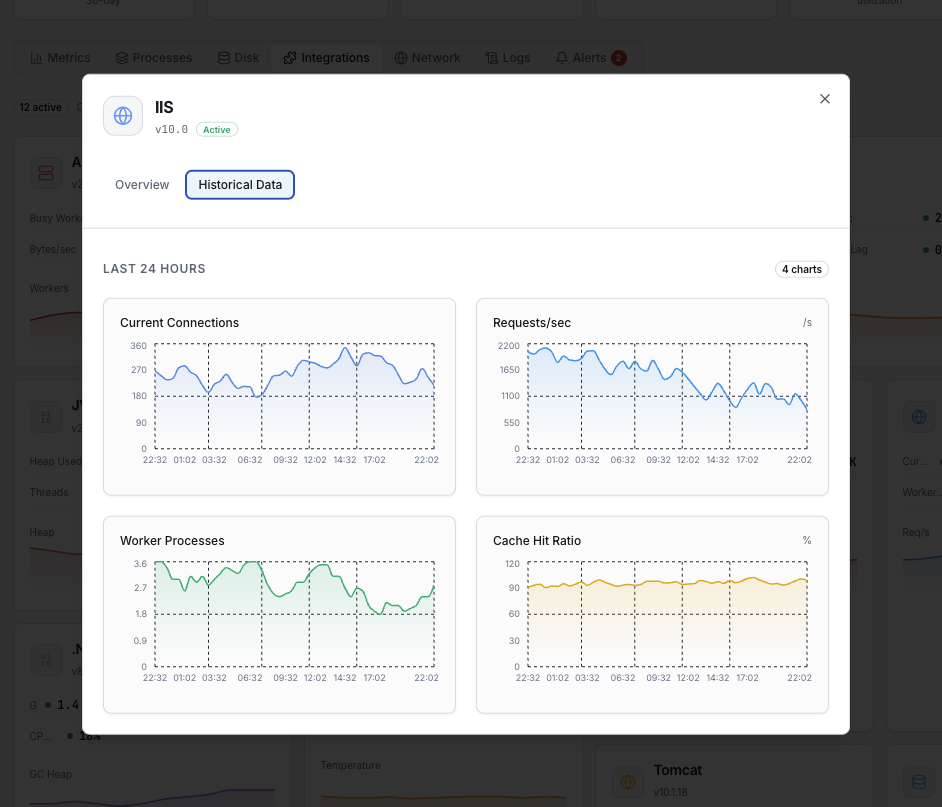Click the .NET integration icon
Viewport: 942px width, 807px height.
(45, 660)
